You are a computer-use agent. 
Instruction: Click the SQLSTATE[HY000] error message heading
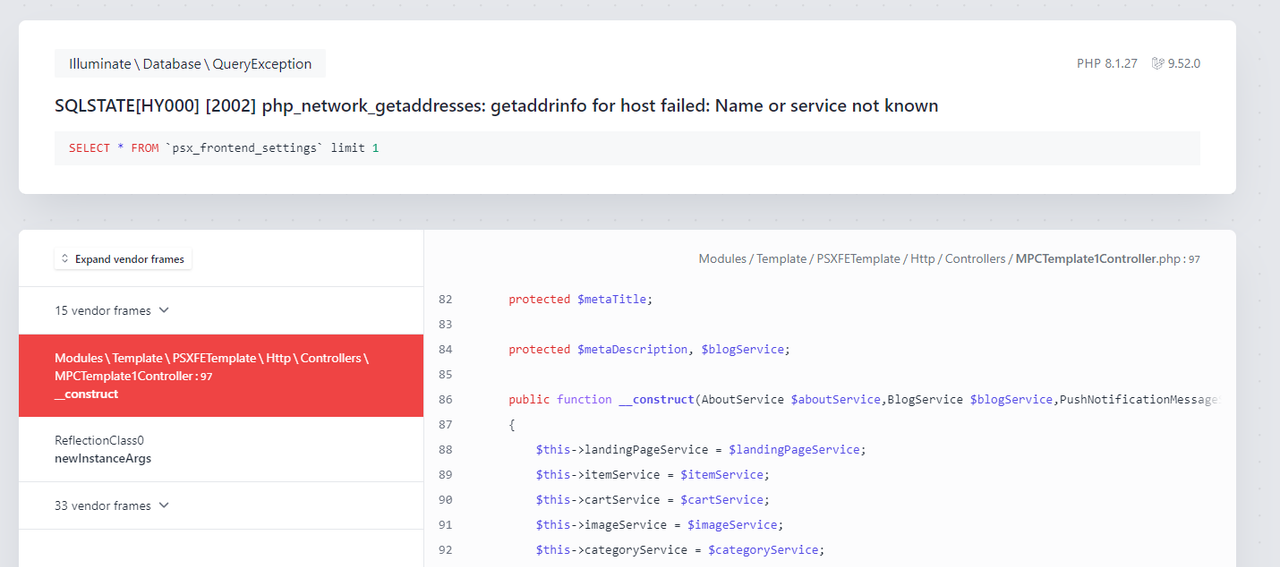coord(496,106)
